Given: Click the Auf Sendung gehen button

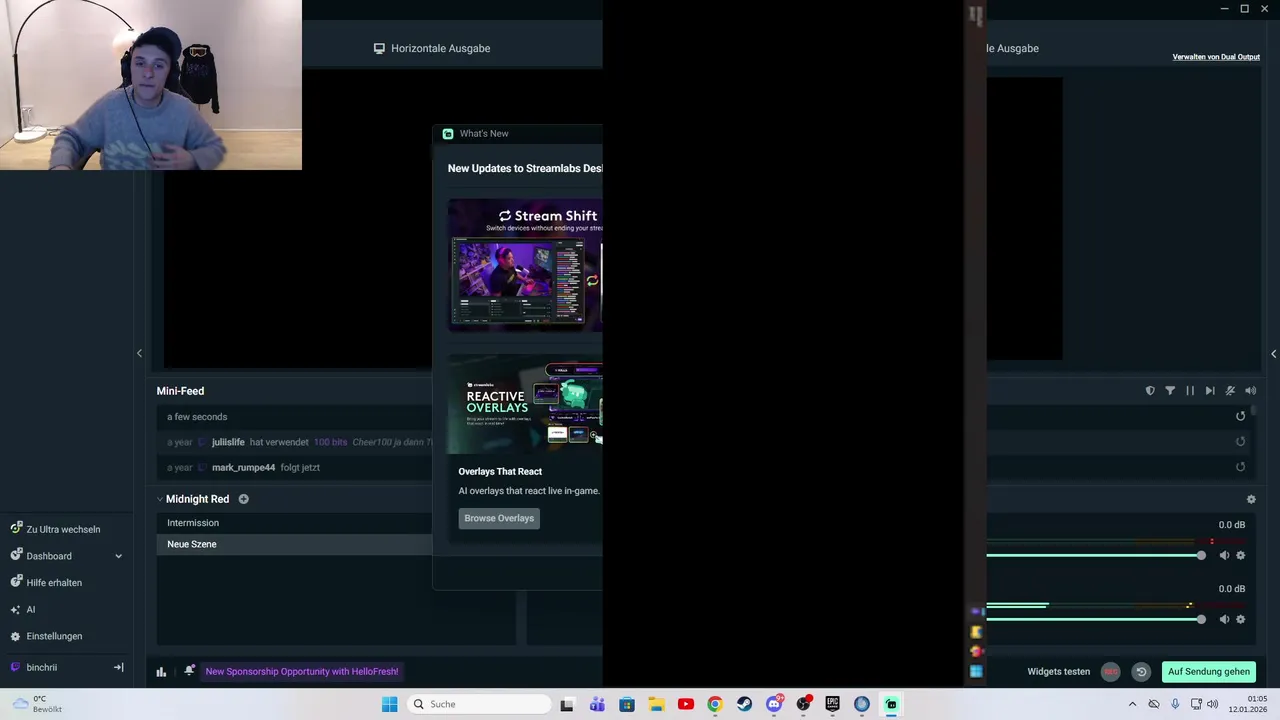Looking at the screenshot, I should [x=1208, y=672].
